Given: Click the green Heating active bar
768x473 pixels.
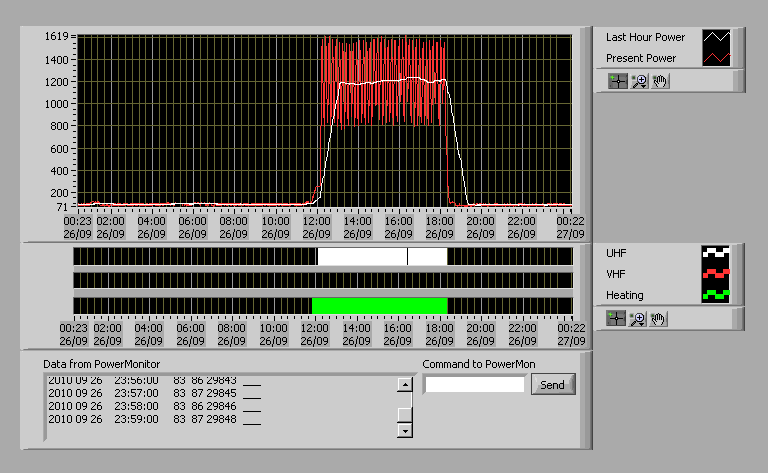Looking at the screenshot, I should click(379, 305).
